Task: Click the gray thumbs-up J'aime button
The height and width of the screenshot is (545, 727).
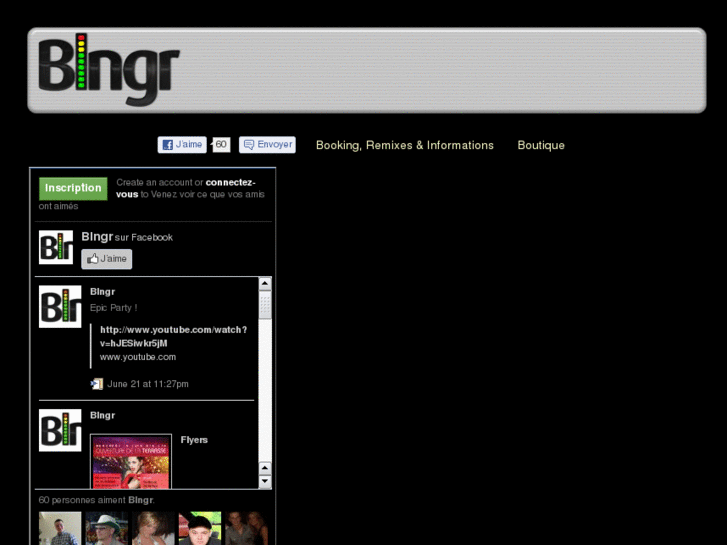Action: click(107, 259)
